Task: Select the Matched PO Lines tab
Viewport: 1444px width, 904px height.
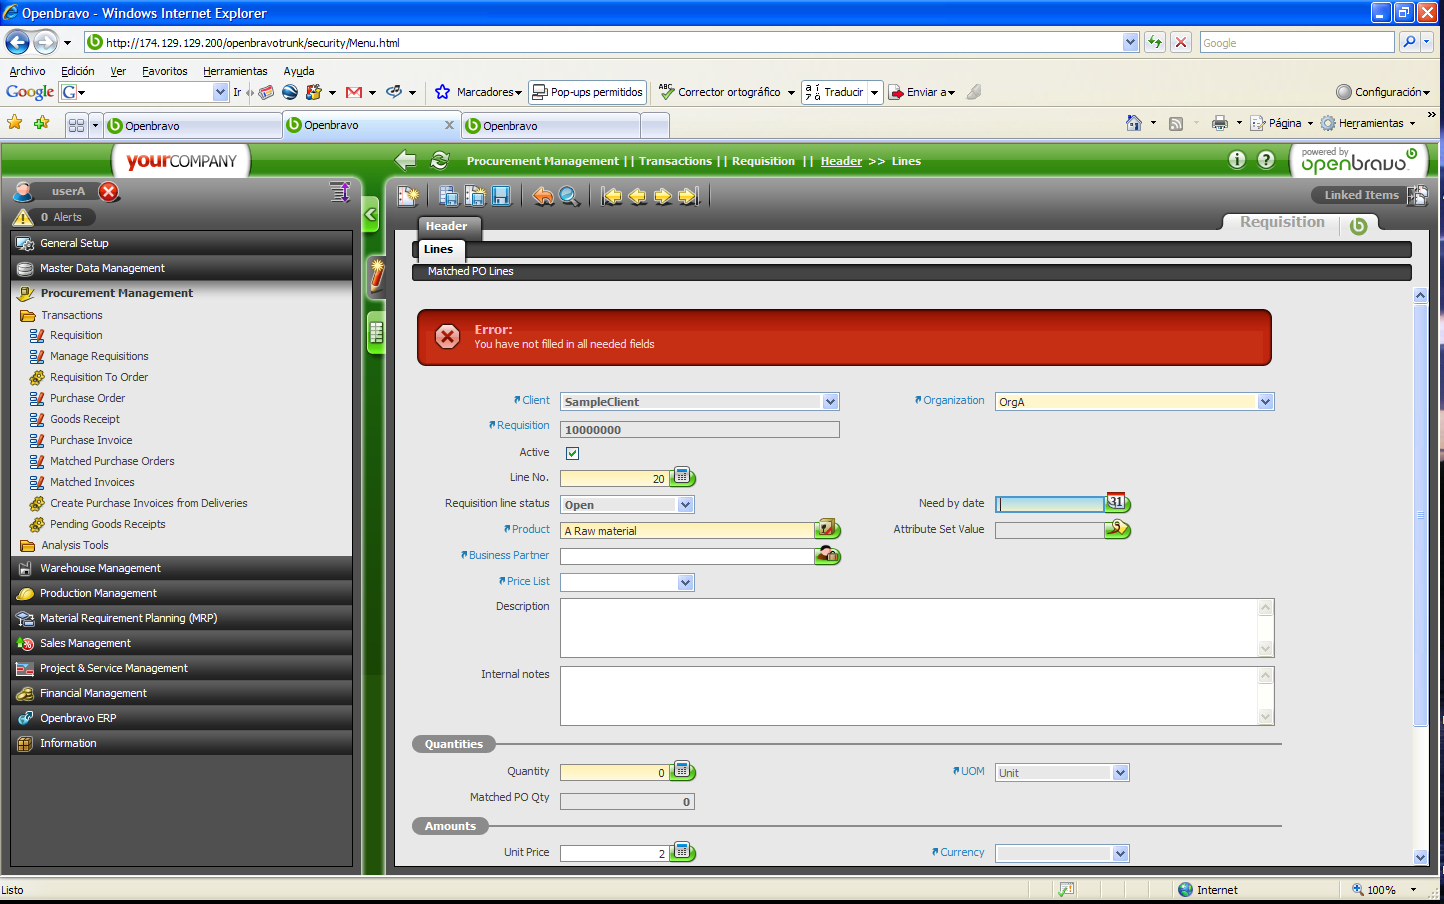Action: pos(470,272)
